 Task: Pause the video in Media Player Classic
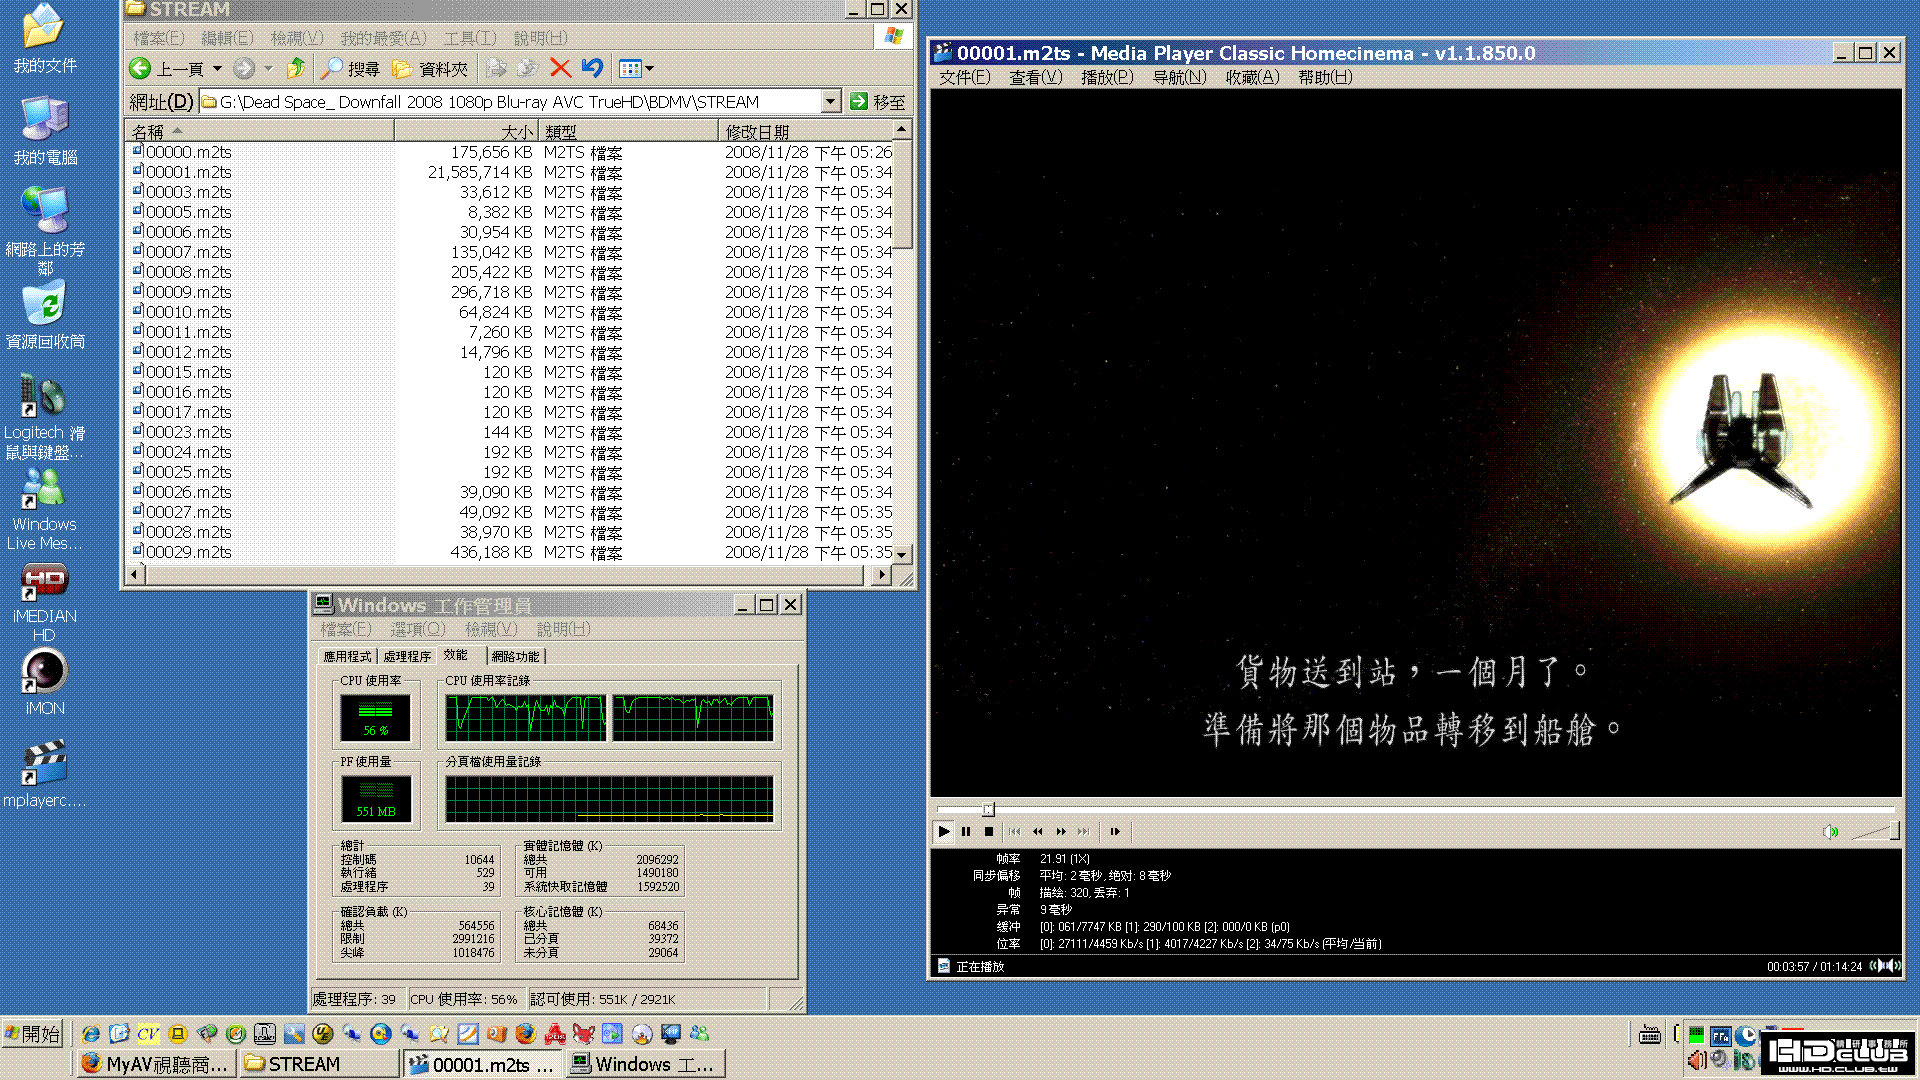tap(966, 831)
